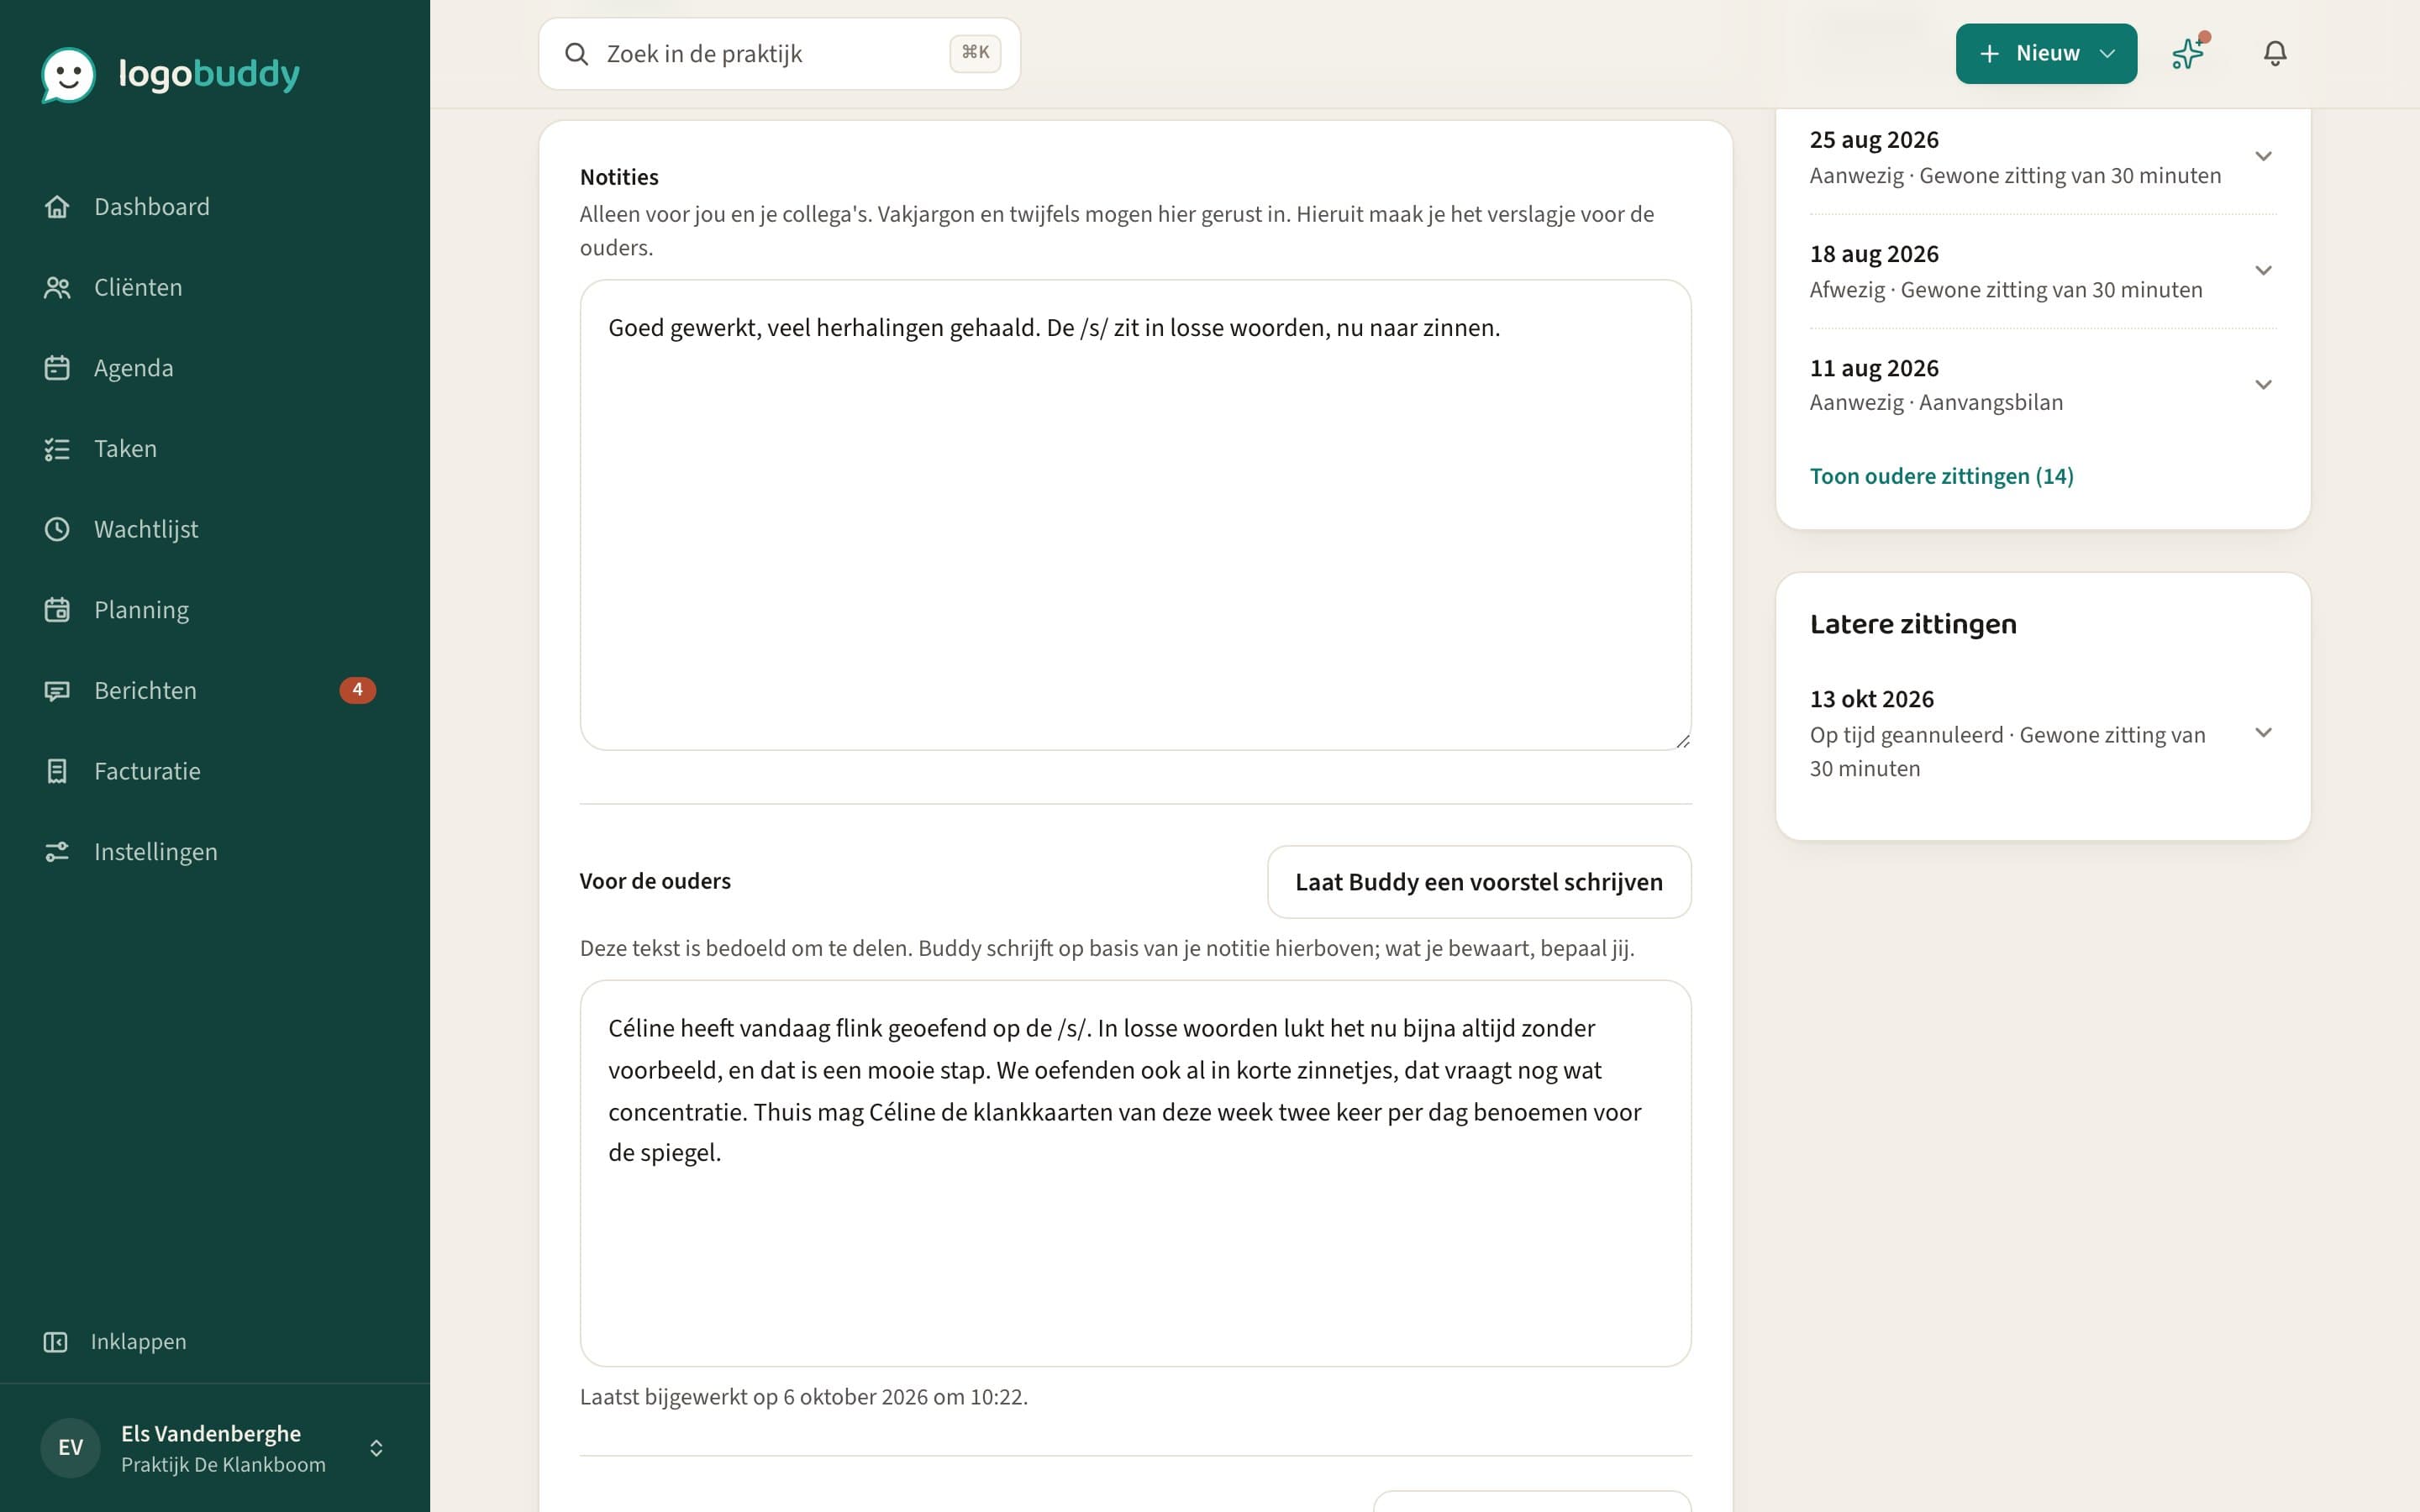Click the Berichten chat icon

coord(57,691)
